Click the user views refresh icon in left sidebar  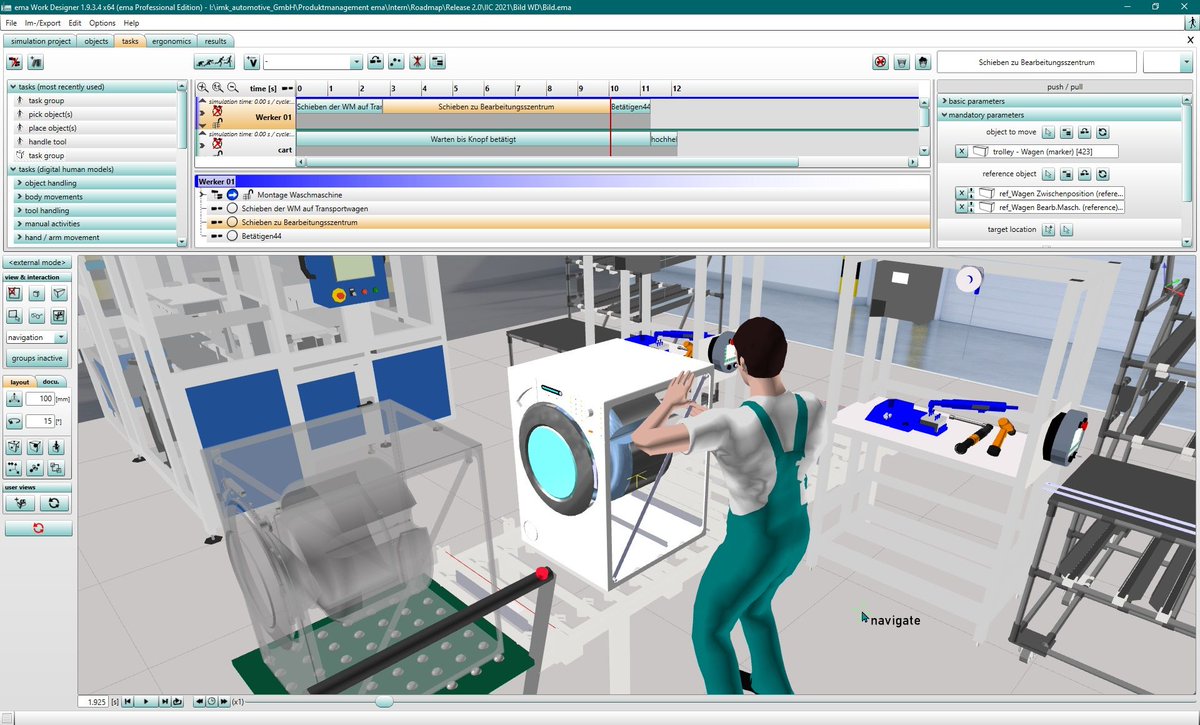tap(54, 503)
